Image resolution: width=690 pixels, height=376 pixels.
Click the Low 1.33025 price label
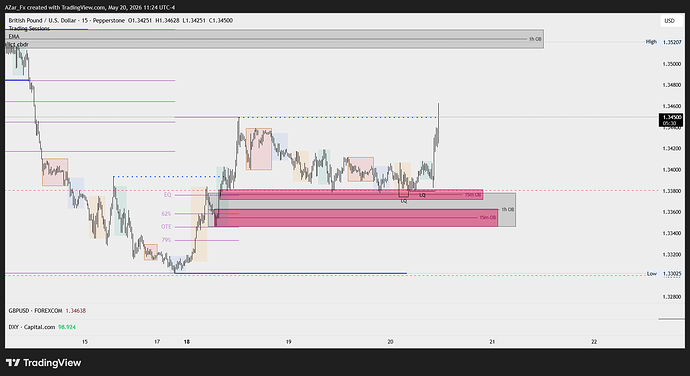point(664,274)
